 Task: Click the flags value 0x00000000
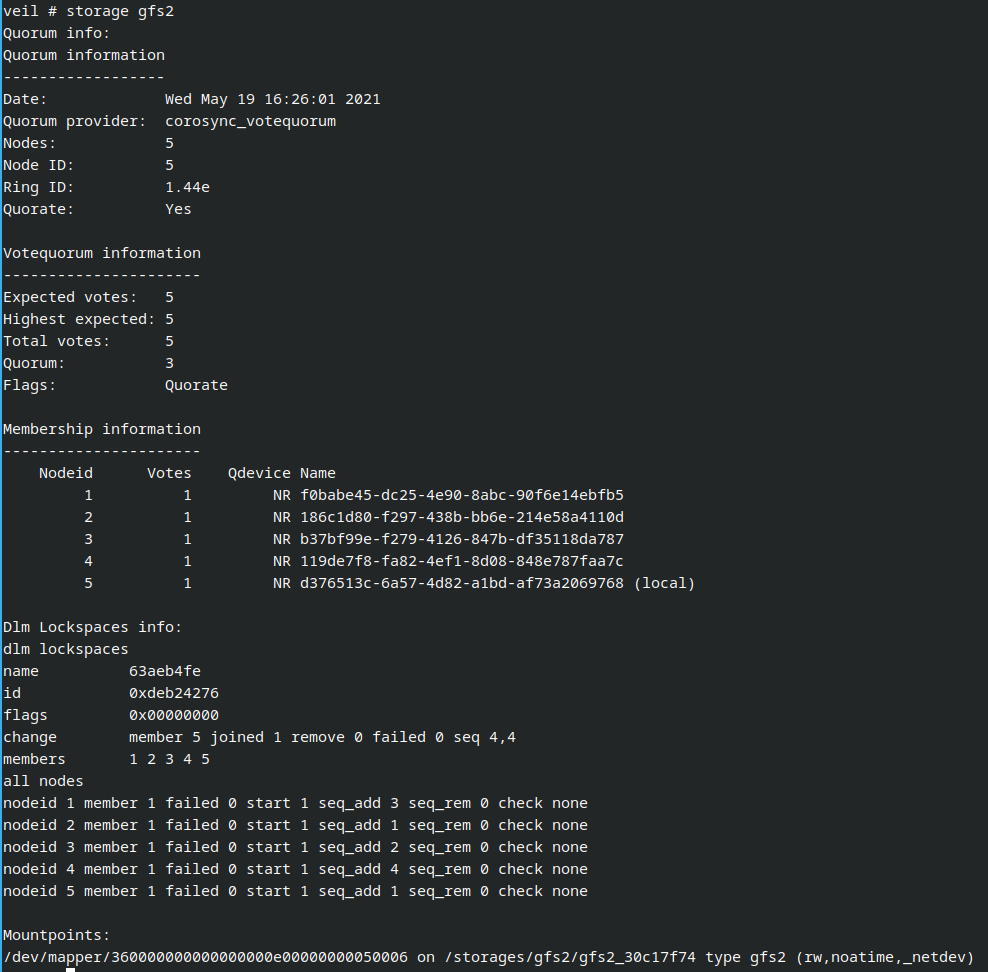174,715
